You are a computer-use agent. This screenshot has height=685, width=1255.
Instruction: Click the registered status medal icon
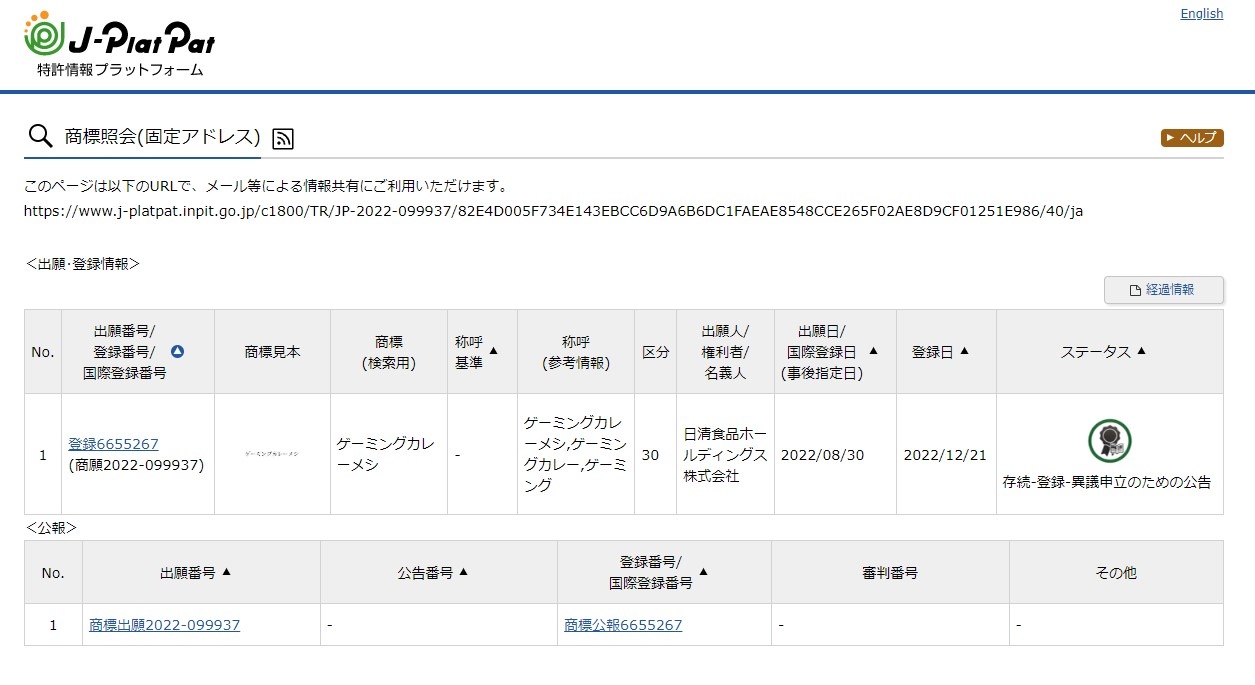click(x=1109, y=441)
